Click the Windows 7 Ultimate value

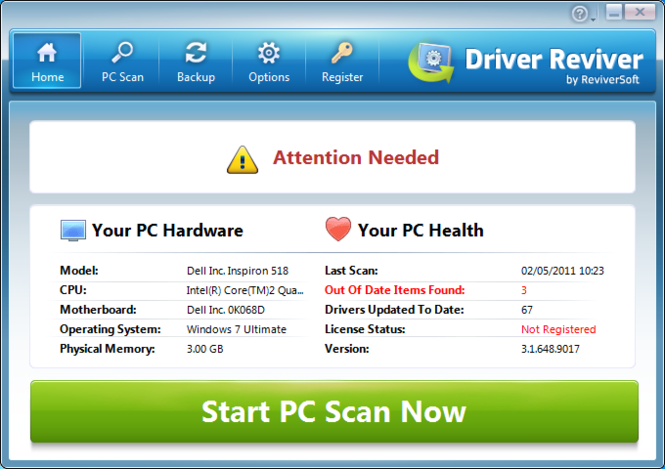(x=236, y=329)
